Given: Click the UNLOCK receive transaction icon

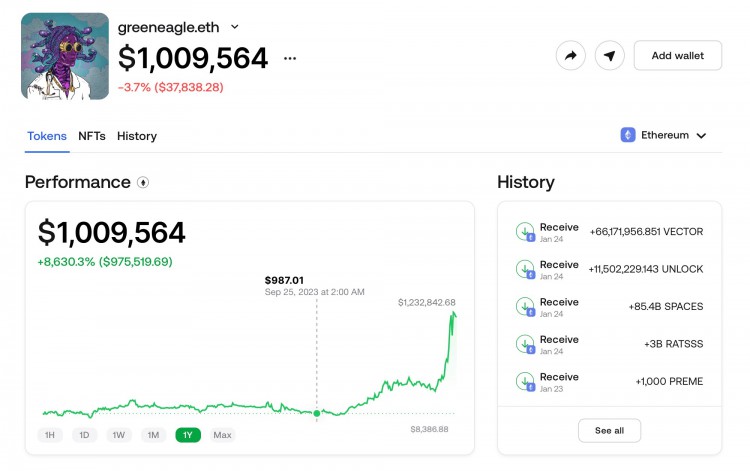Looking at the screenshot, I should pyautogui.click(x=525, y=269).
